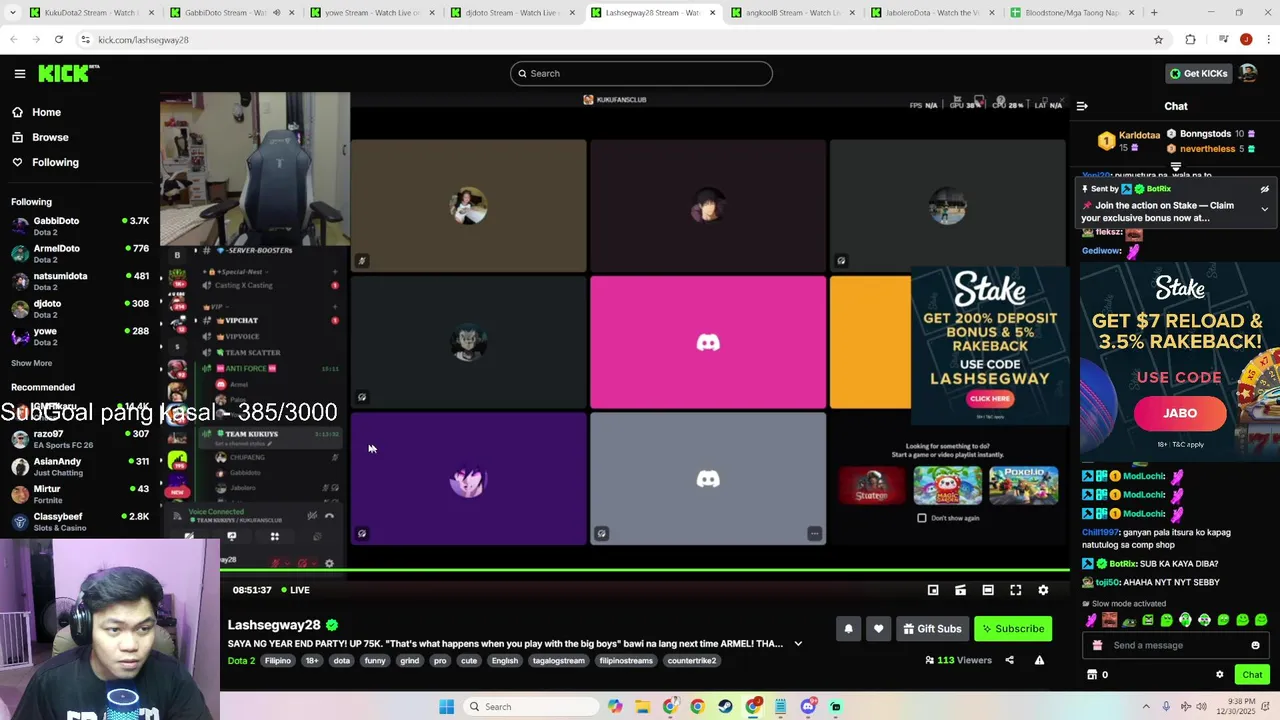Screen dimensions: 1280x720
Task: Open the video player settings gear
Action: pyautogui.click(x=1043, y=590)
